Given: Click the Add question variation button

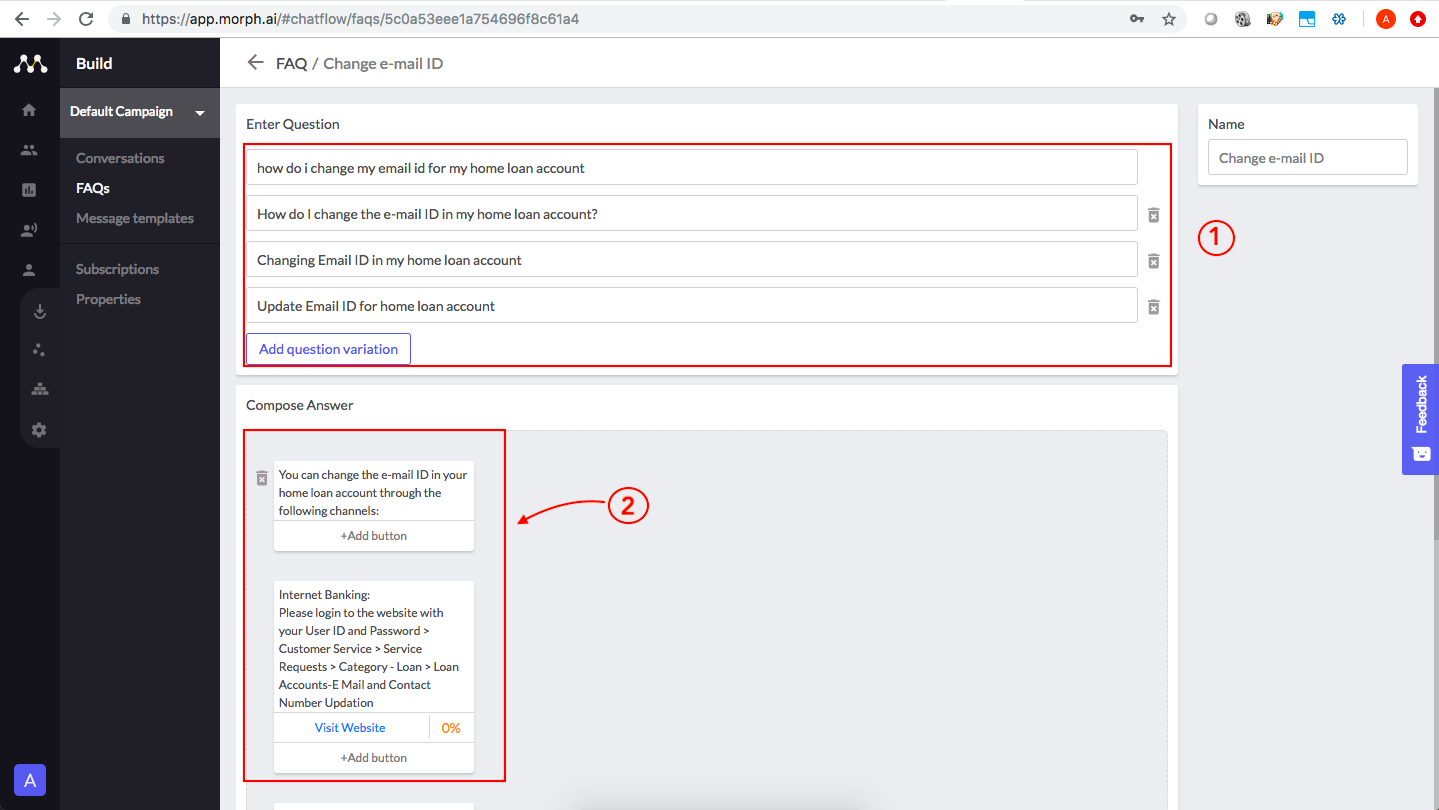Looking at the screenshot, I should 328,349.
